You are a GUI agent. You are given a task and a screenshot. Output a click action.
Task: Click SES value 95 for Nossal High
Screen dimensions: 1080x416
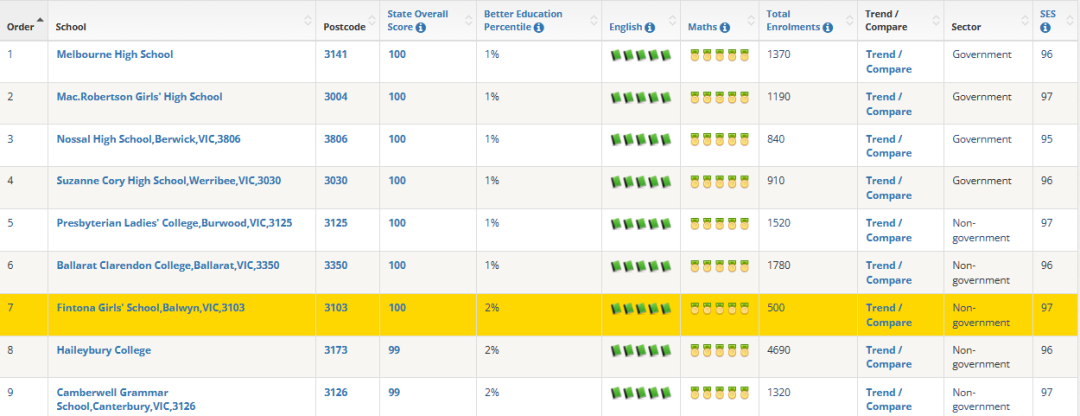1047,139
